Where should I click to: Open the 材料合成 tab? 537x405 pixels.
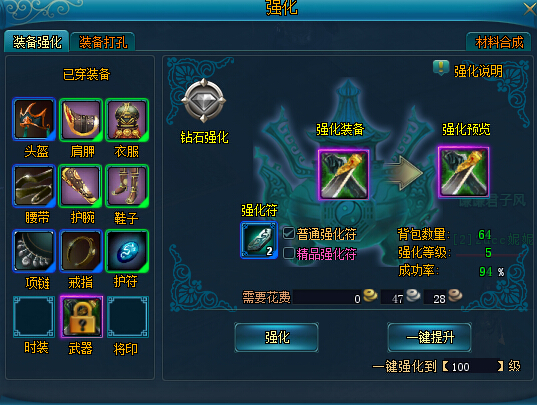(x=499, y=42)
